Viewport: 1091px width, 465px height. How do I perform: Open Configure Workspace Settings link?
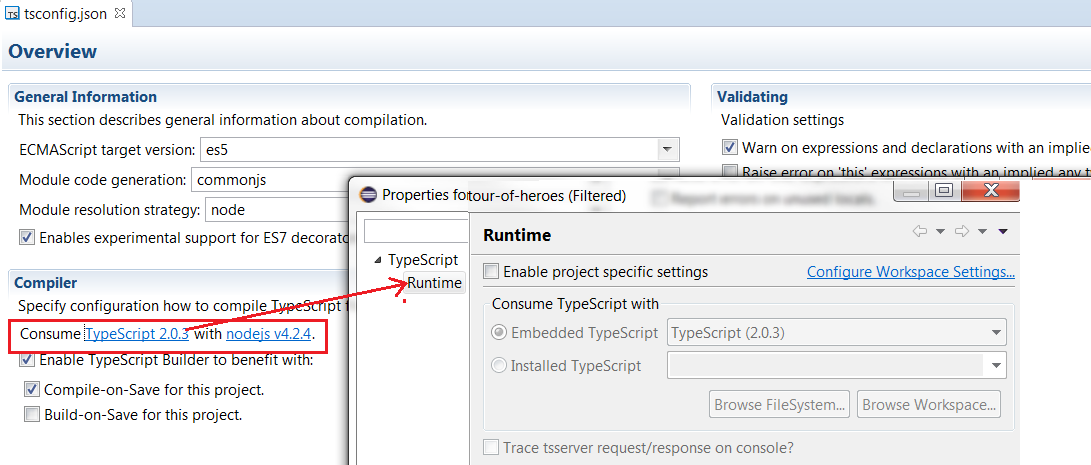tap(911, 272)
